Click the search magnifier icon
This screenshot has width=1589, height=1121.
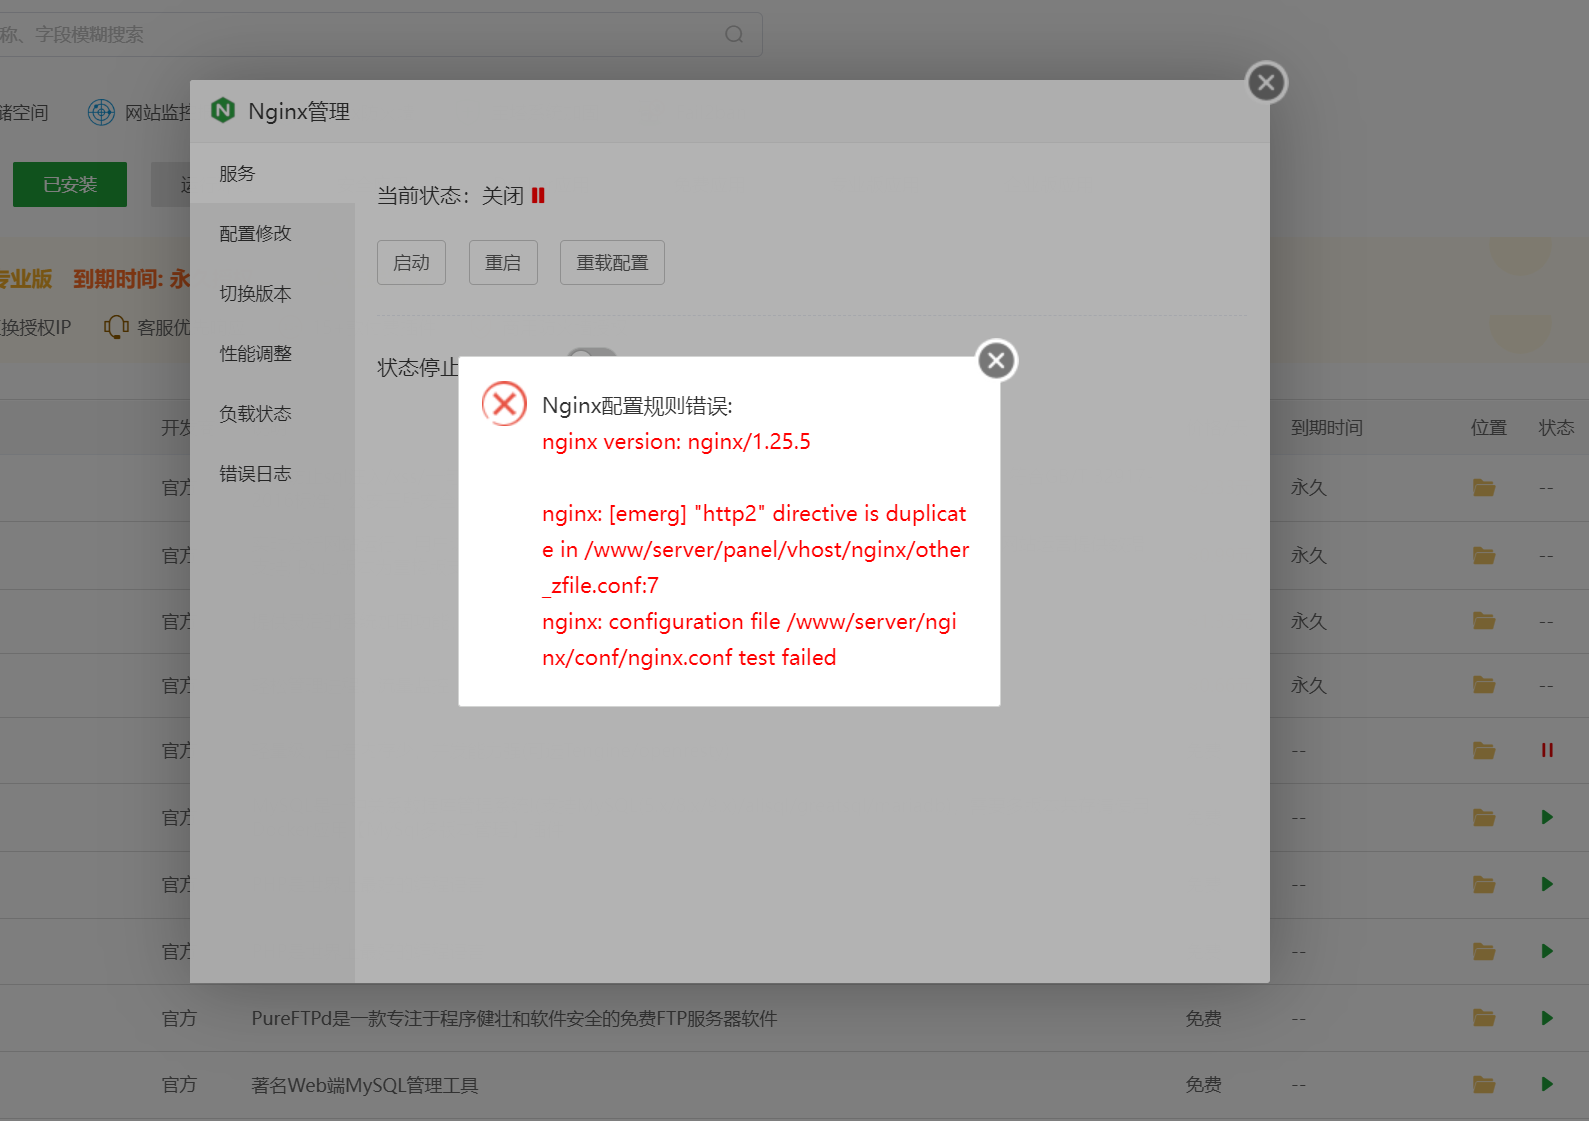pos(734,34)
